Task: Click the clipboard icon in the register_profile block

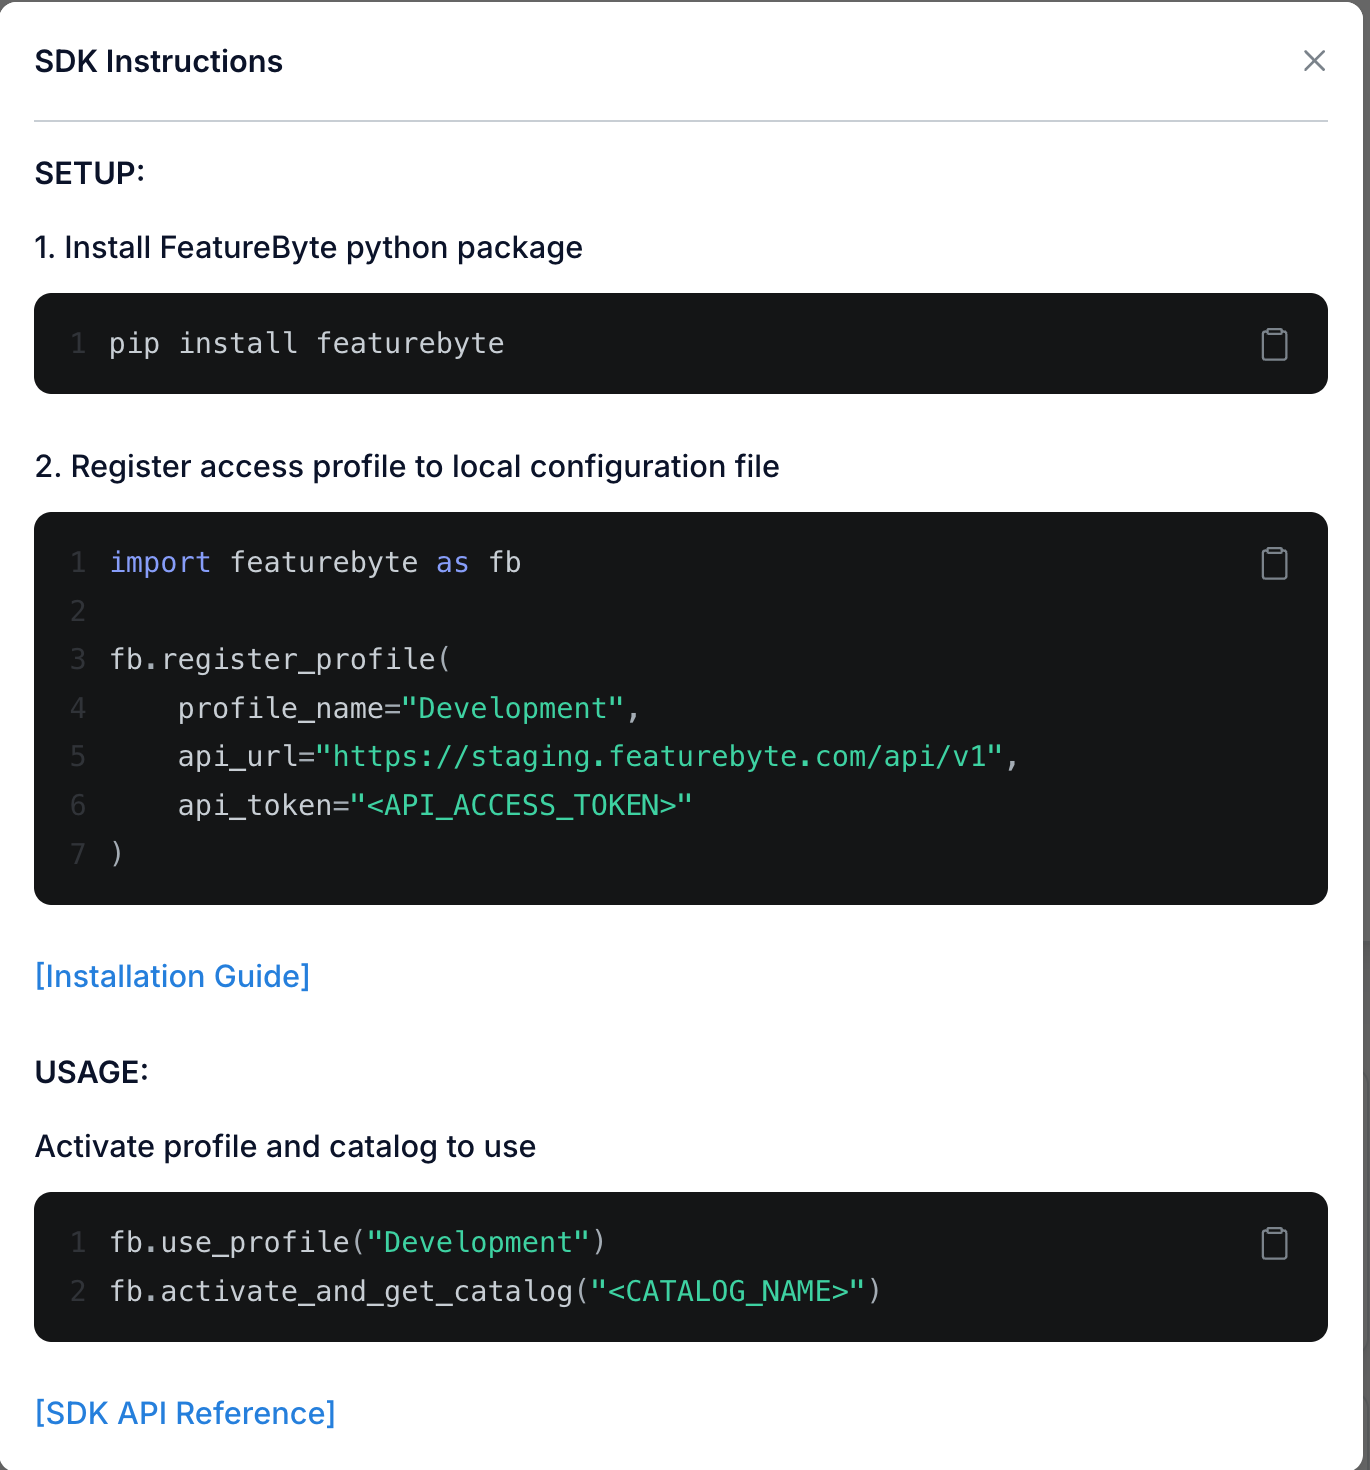Action: point(1274,563)
